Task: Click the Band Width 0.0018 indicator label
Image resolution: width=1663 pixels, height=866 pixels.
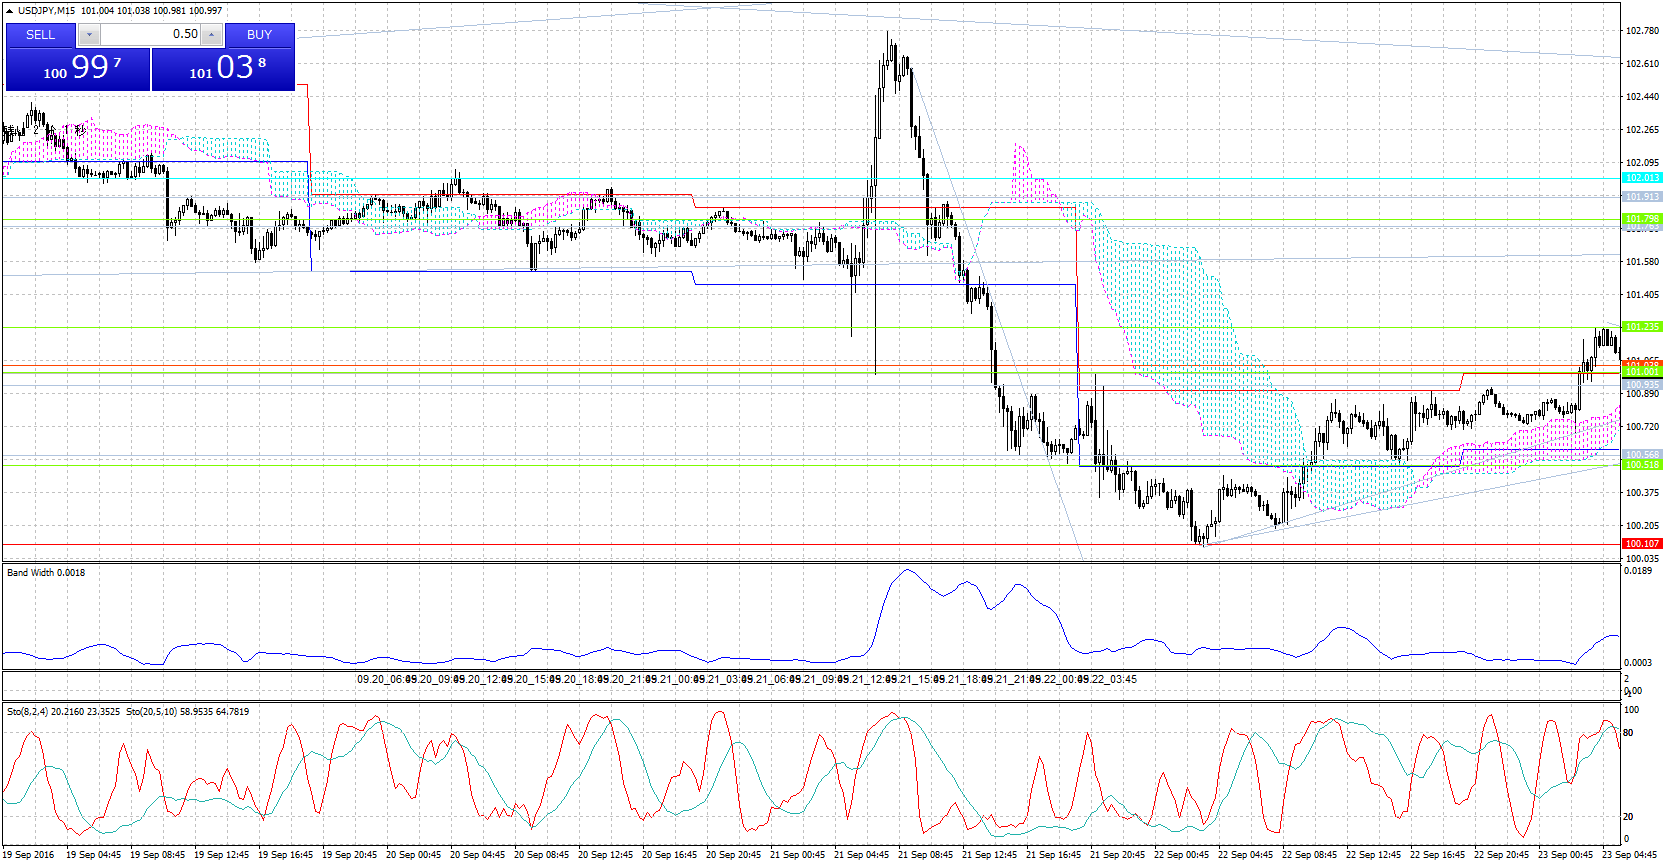Action: (46, 573)
